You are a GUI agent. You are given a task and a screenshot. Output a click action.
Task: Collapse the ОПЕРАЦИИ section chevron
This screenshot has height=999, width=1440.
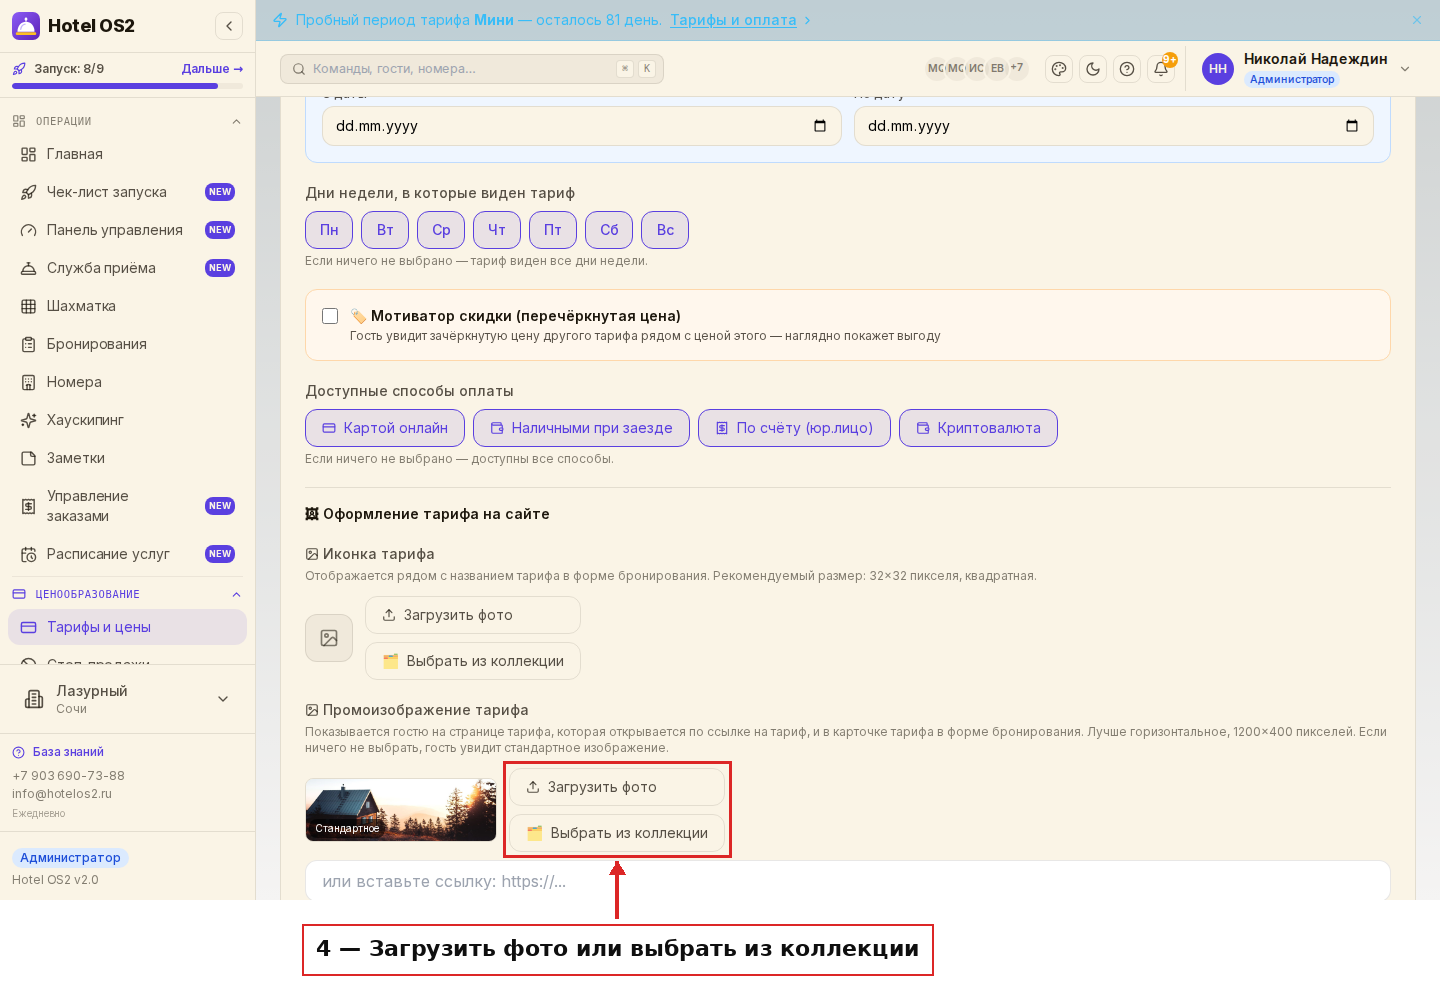pyautogui.click(x=237, y=122)
